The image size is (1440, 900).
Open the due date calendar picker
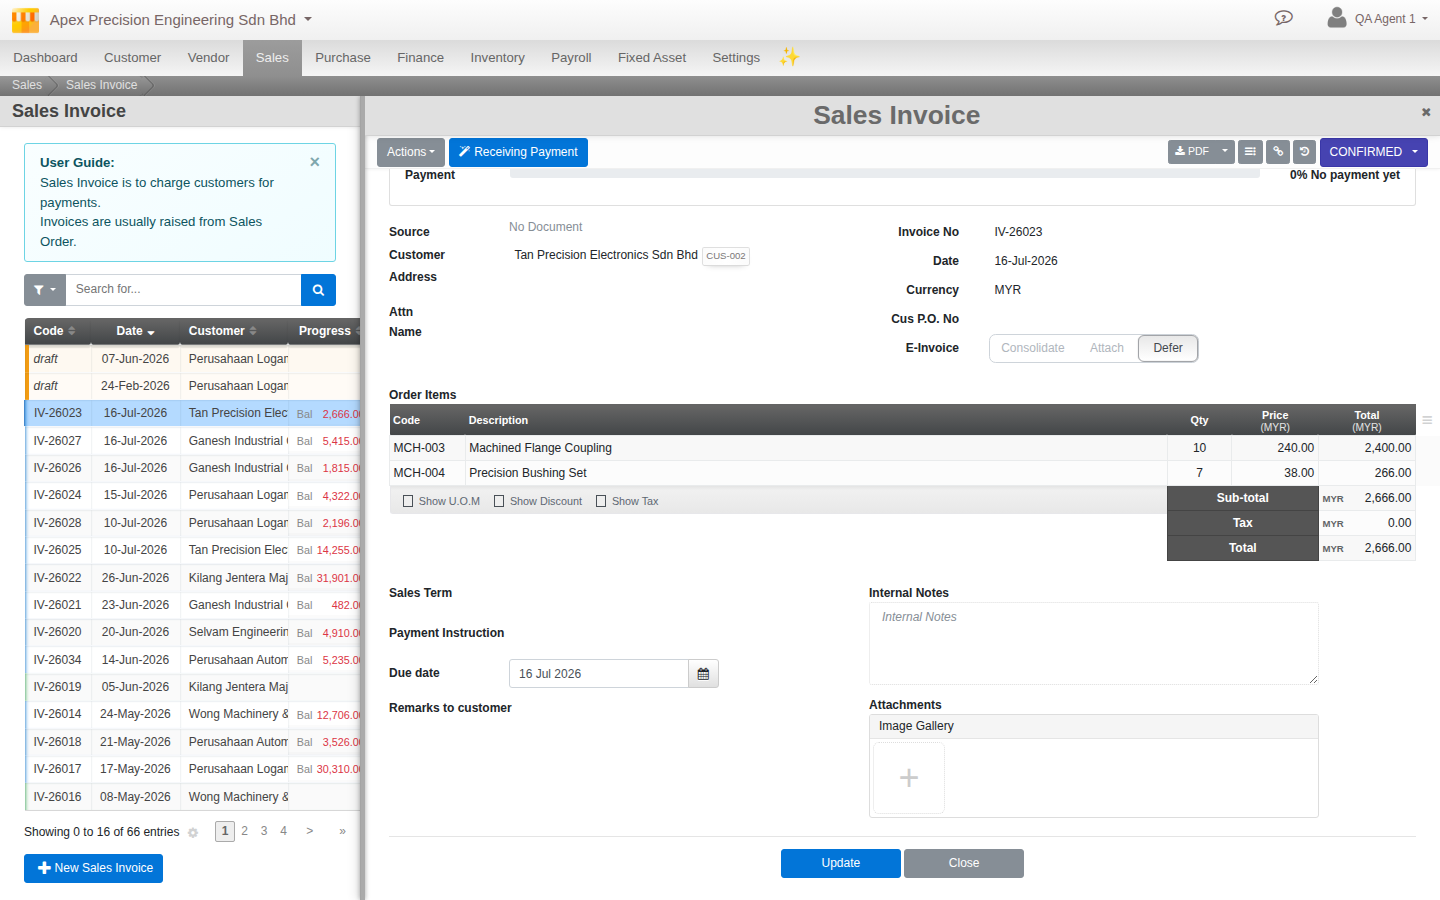coord(703,674)
